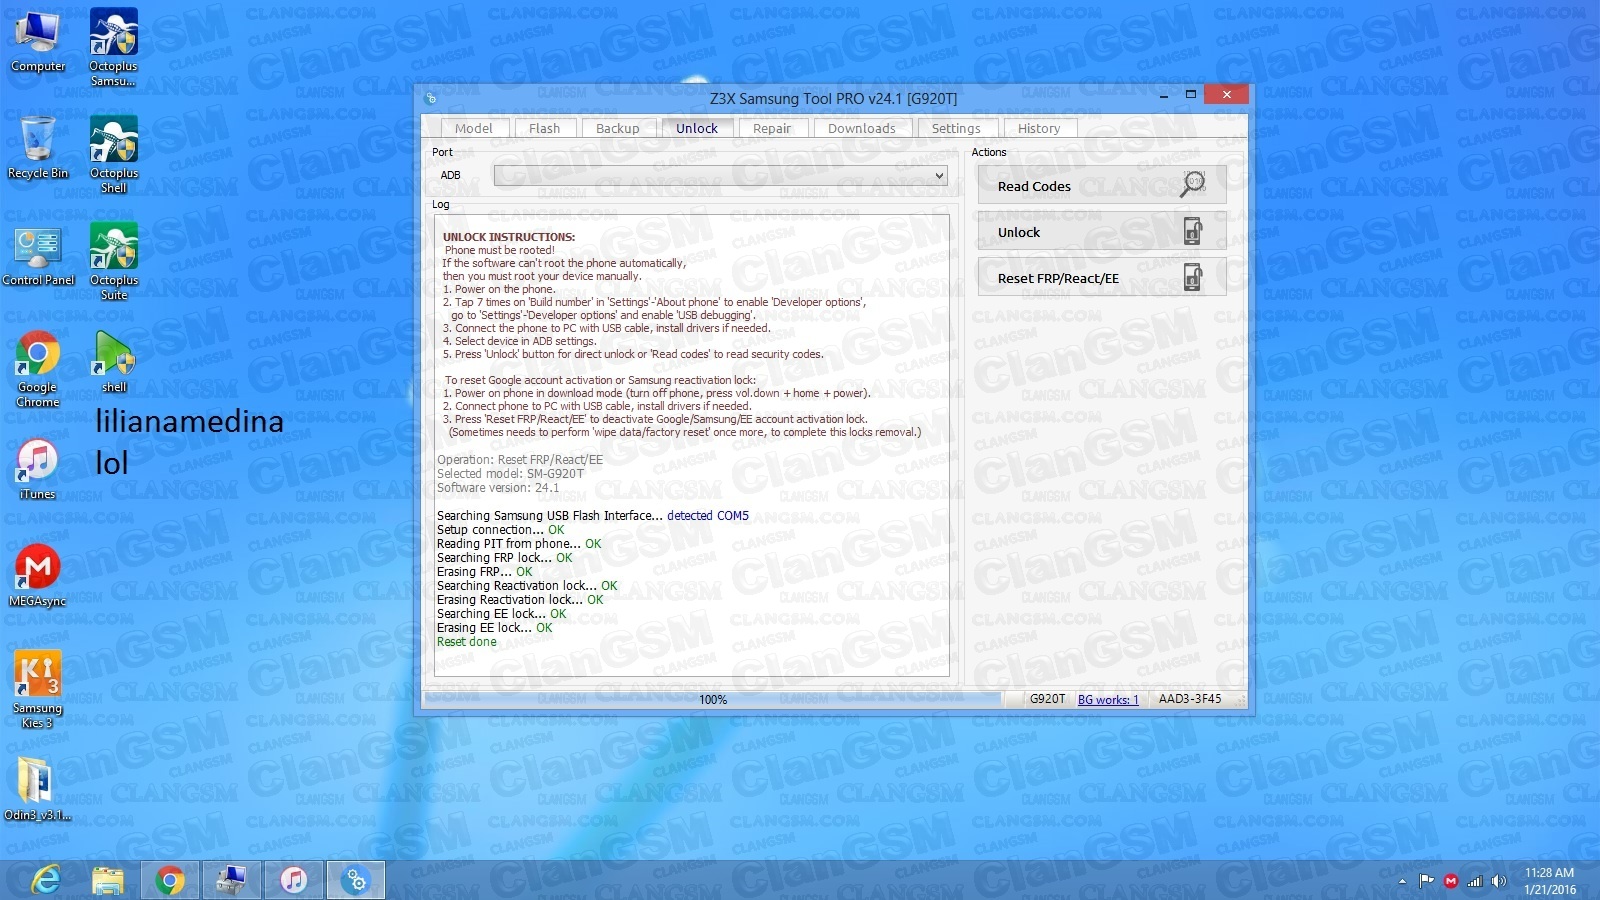The image size is (1600, 900).
Task: Show hidden system tray icons arrow
Action: point(1402,881)
